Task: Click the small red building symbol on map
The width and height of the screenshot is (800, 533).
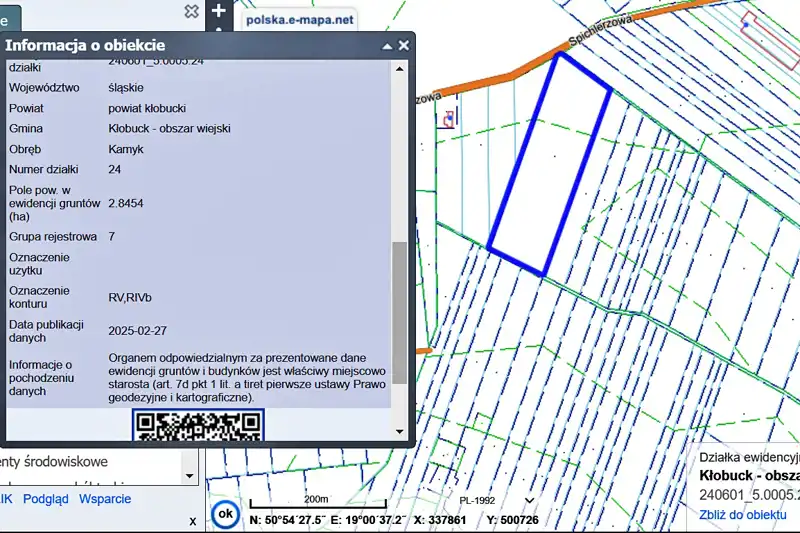Action: tap(449, 117)
